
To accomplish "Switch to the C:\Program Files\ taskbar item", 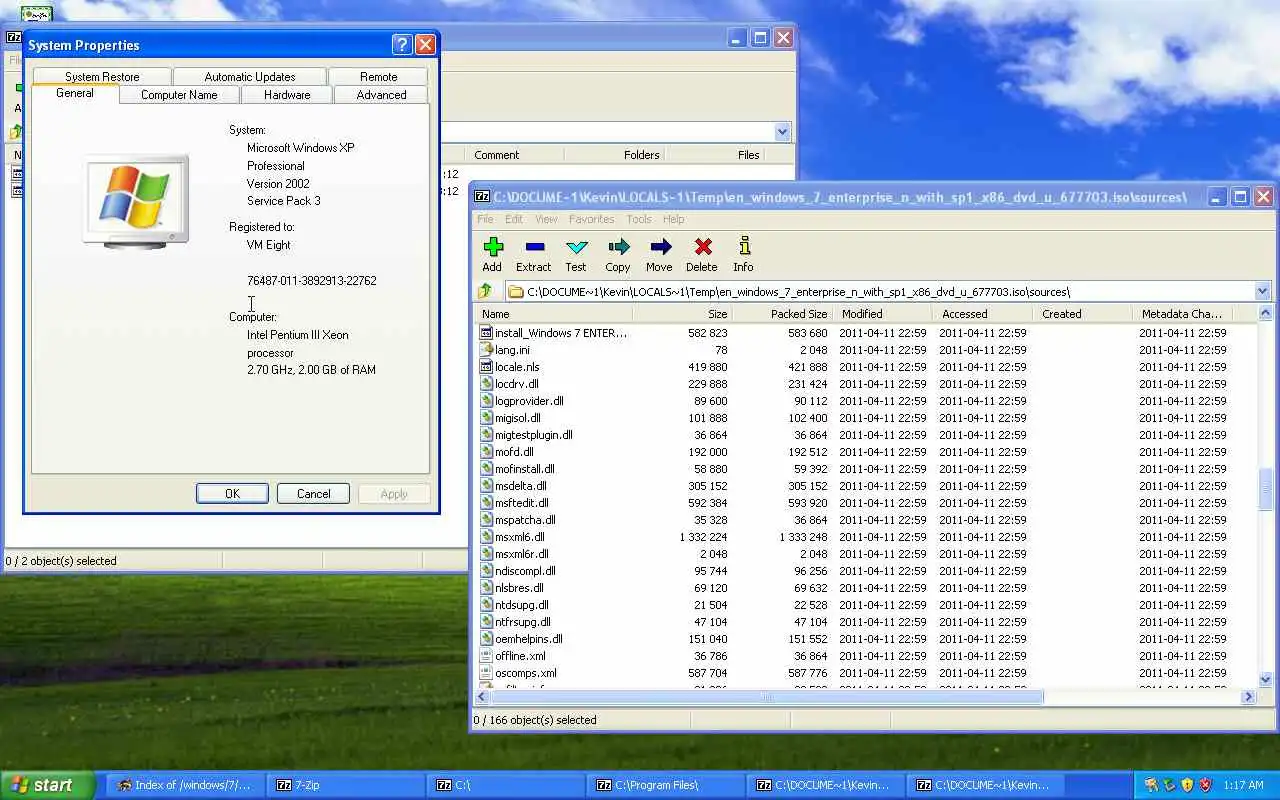I will point(664,785).
